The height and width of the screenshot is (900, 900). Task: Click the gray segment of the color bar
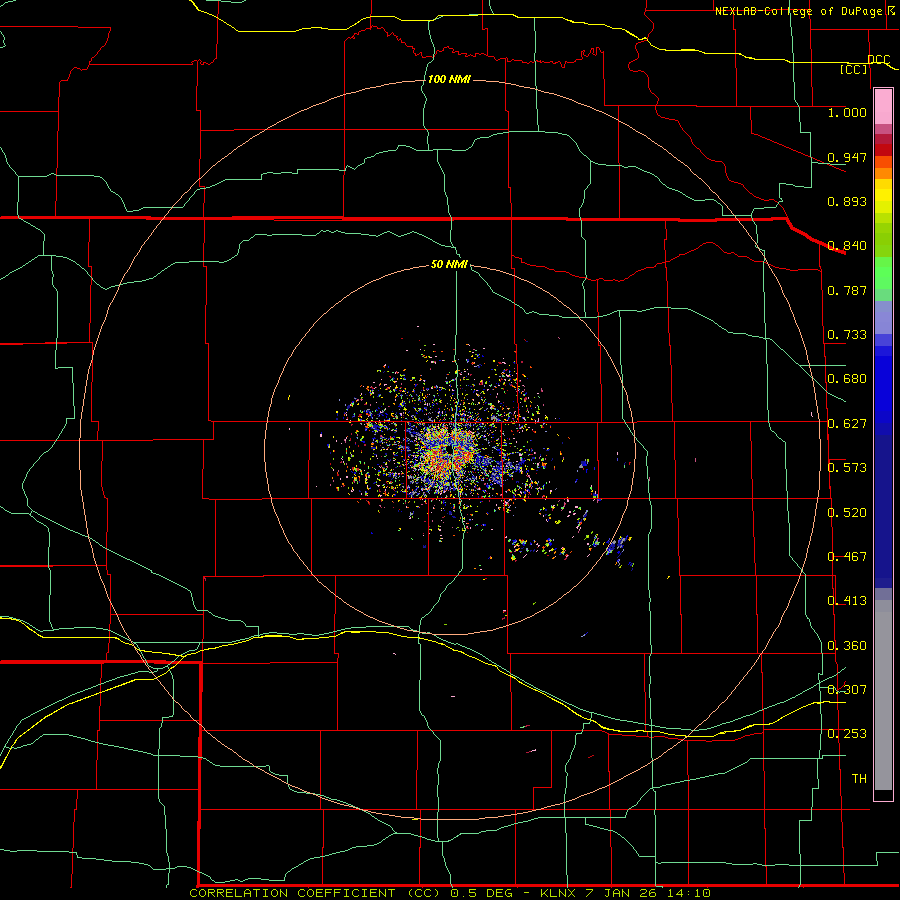coord(883,695)
